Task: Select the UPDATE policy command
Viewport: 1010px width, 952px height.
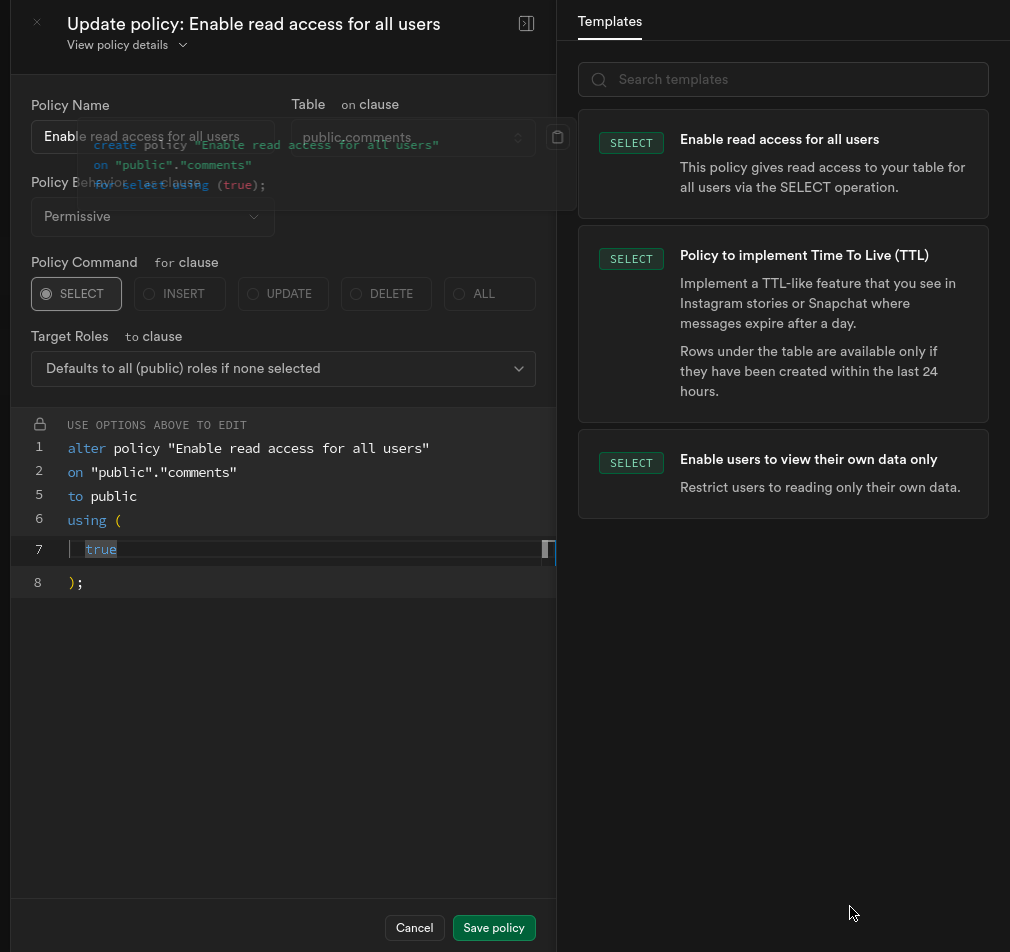Action: (283, 294)
